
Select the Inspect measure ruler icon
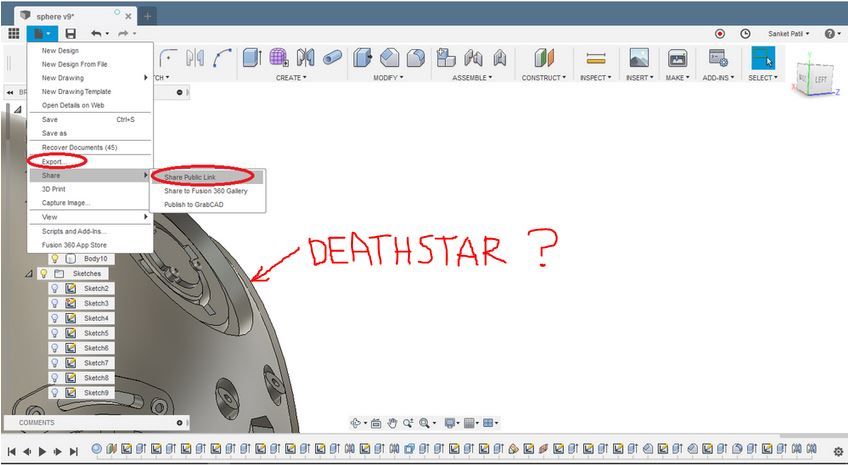[x=596, y=58]
